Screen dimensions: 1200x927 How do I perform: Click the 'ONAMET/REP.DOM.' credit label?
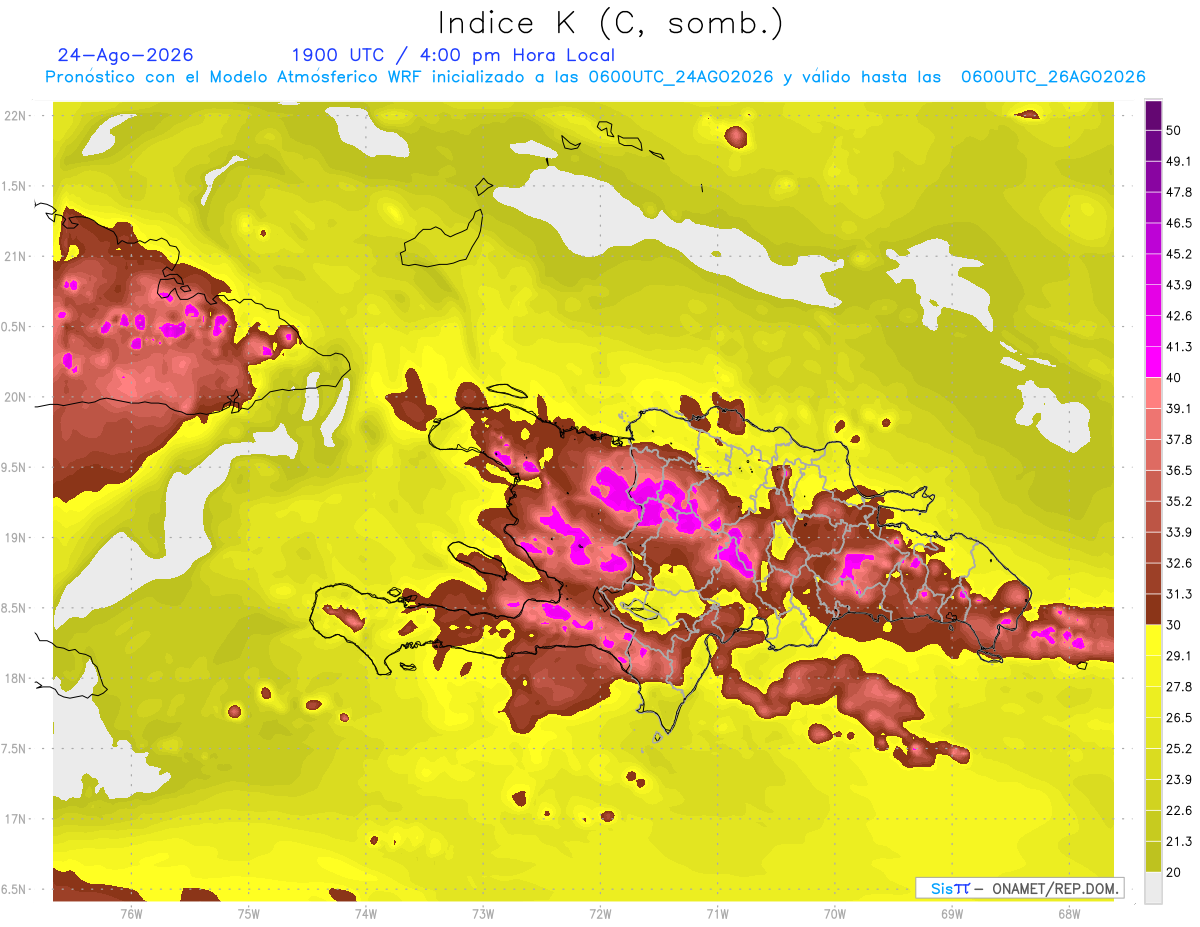click(1055, 888)
